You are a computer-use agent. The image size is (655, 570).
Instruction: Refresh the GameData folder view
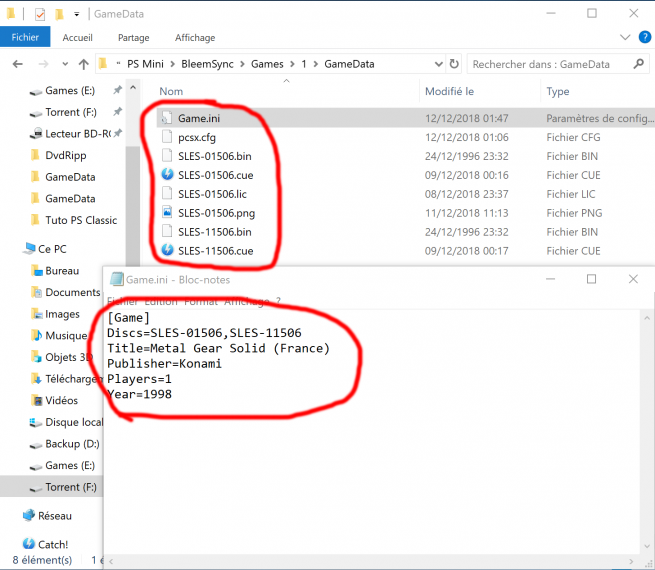[x=454, y=64]
